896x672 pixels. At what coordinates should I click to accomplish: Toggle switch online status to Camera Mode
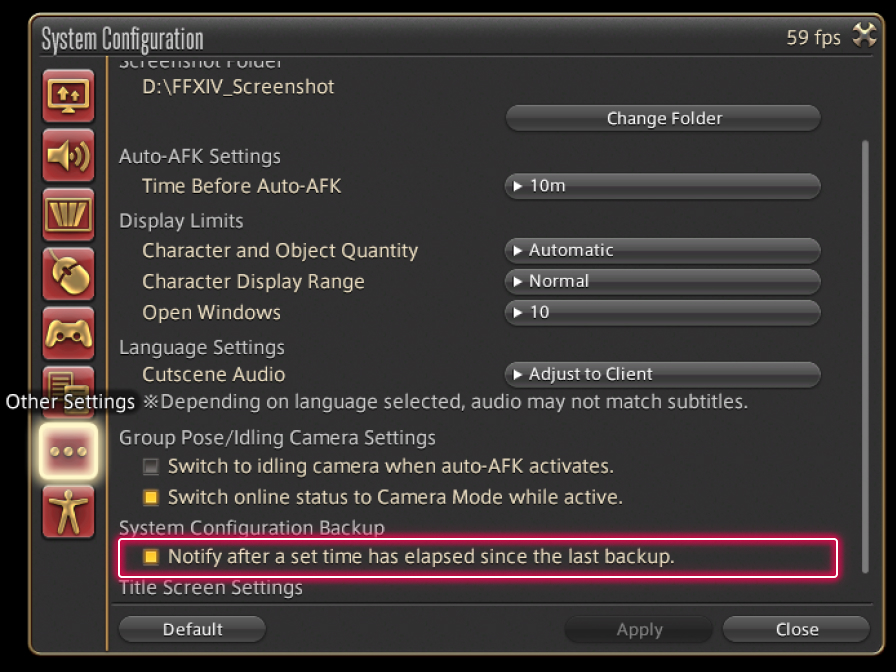point(151,497)
